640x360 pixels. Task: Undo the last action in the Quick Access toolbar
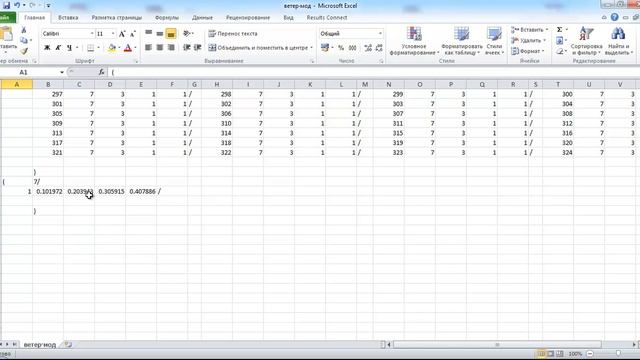[17, 5]
